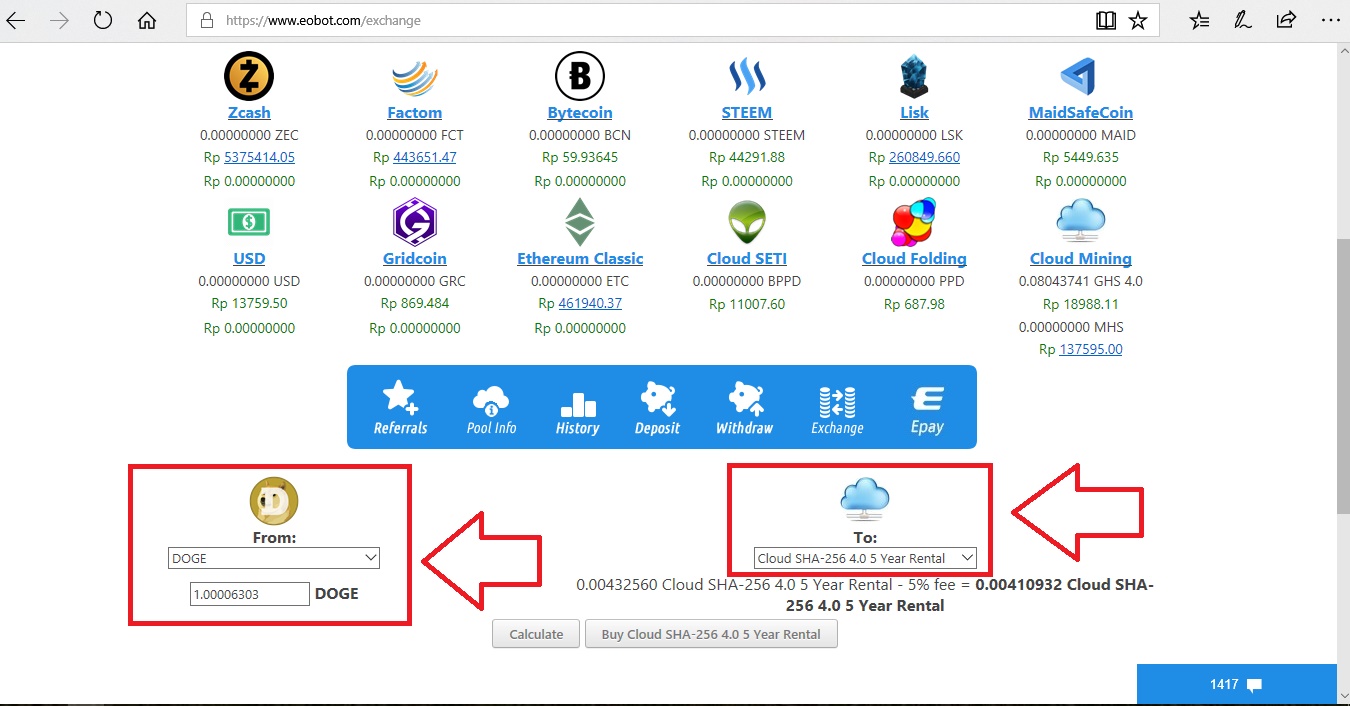Open the Lisk link
This screenshot has height=708, width=1350.
point(914,113)
